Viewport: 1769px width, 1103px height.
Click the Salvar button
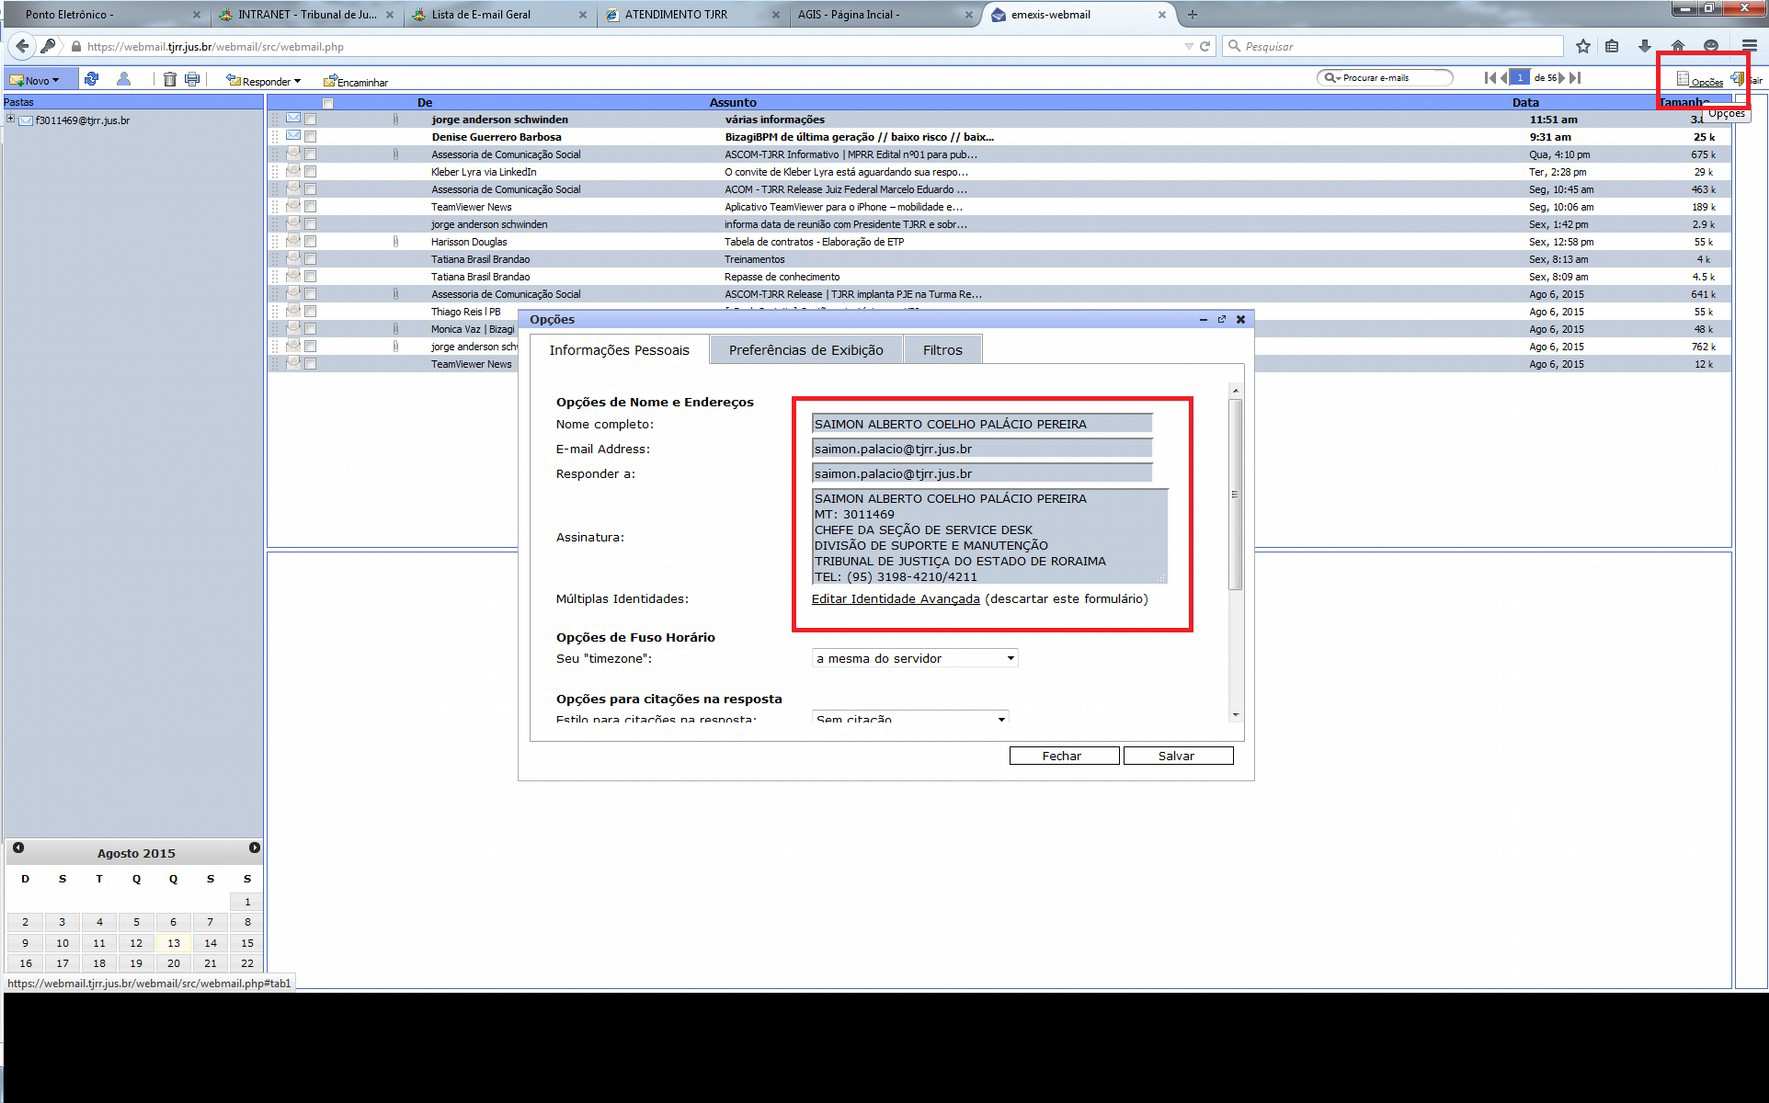point(1177,756)
